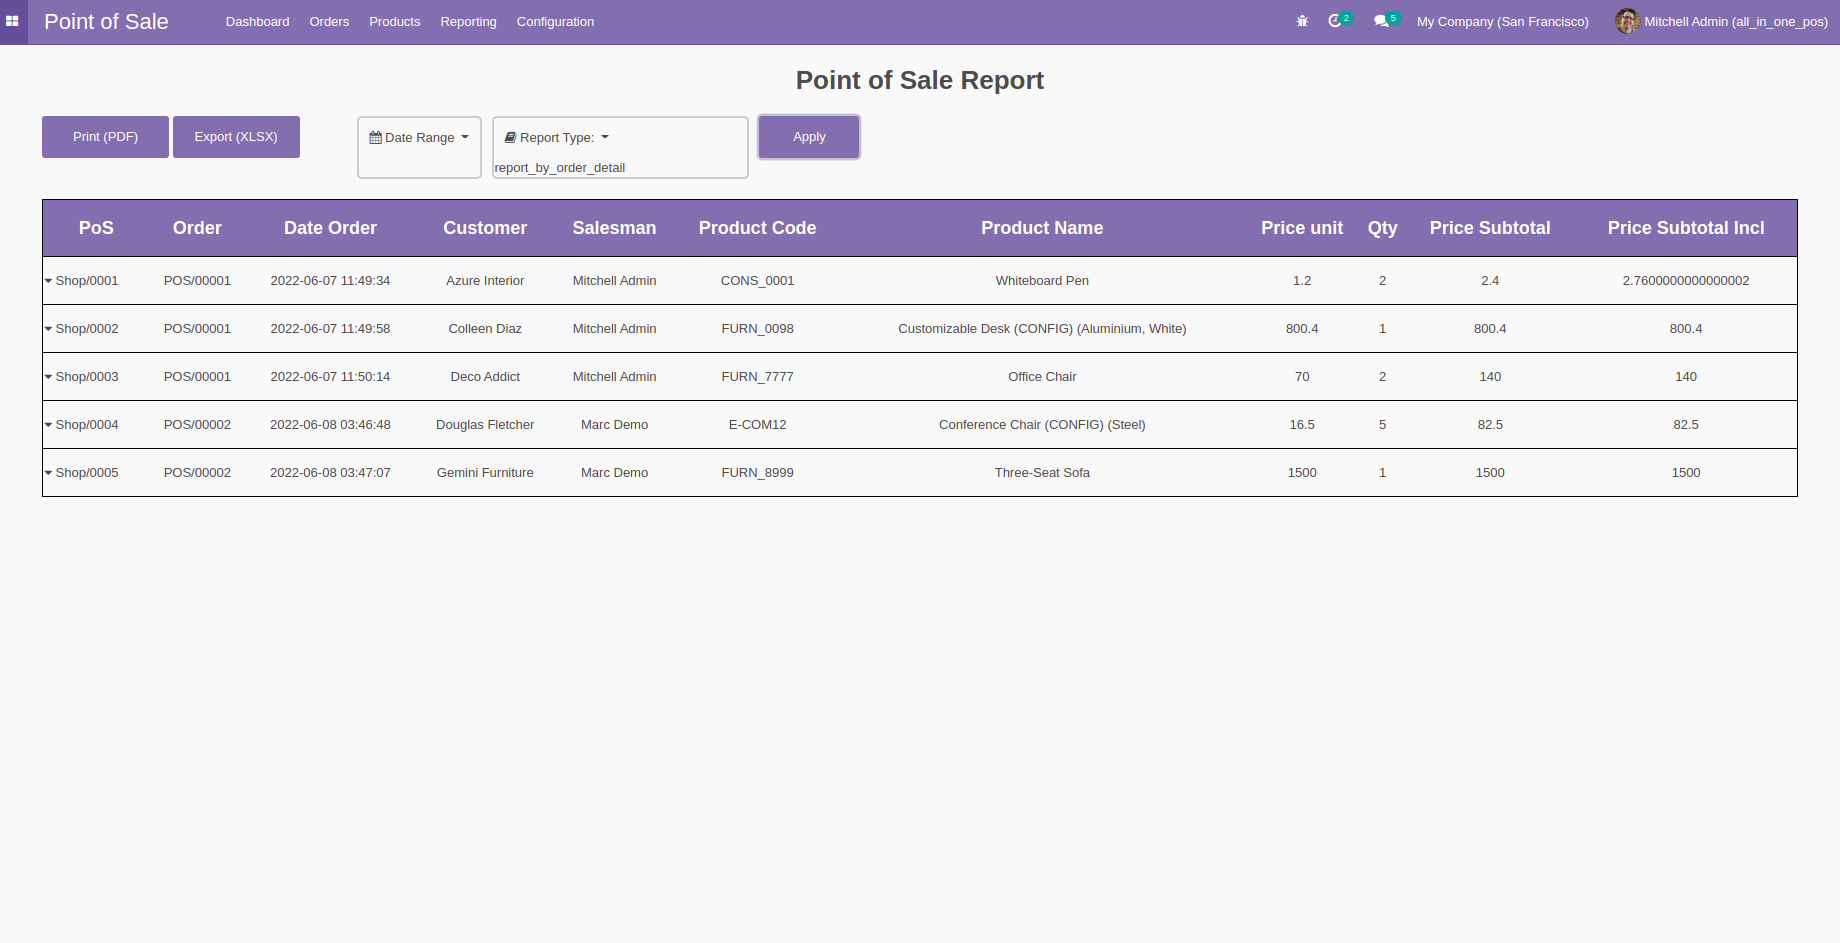
Task: Open the Reporting menu
Action: coord(468,22)
